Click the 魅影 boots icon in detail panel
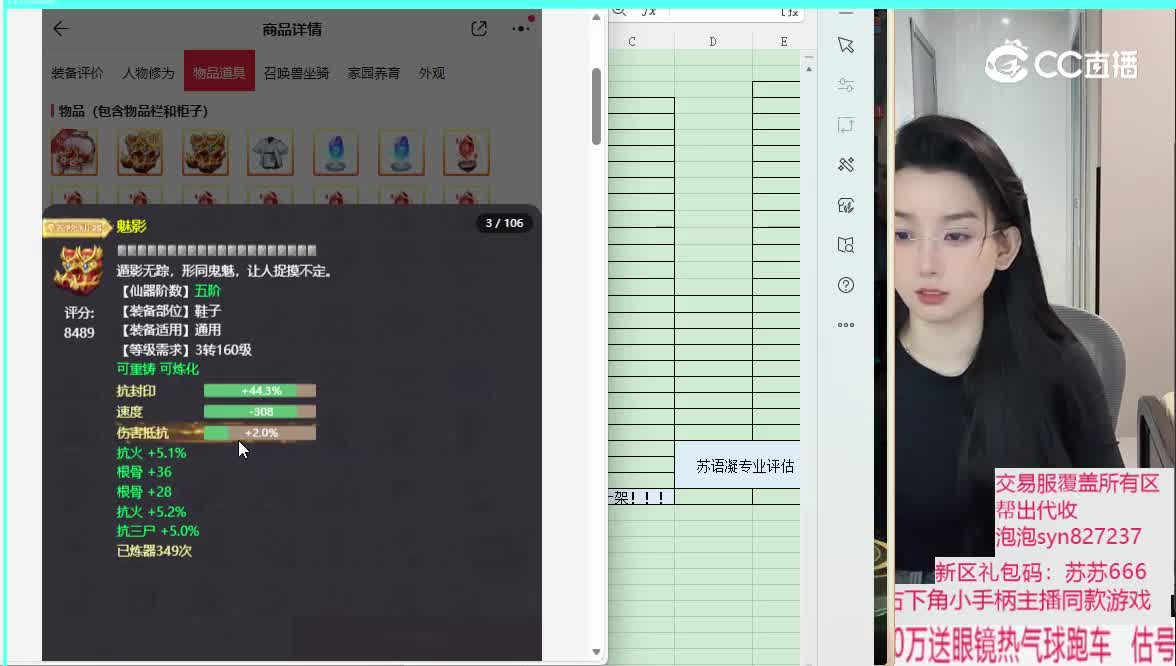The image size is (1176, 666). [x=78, y=268]
